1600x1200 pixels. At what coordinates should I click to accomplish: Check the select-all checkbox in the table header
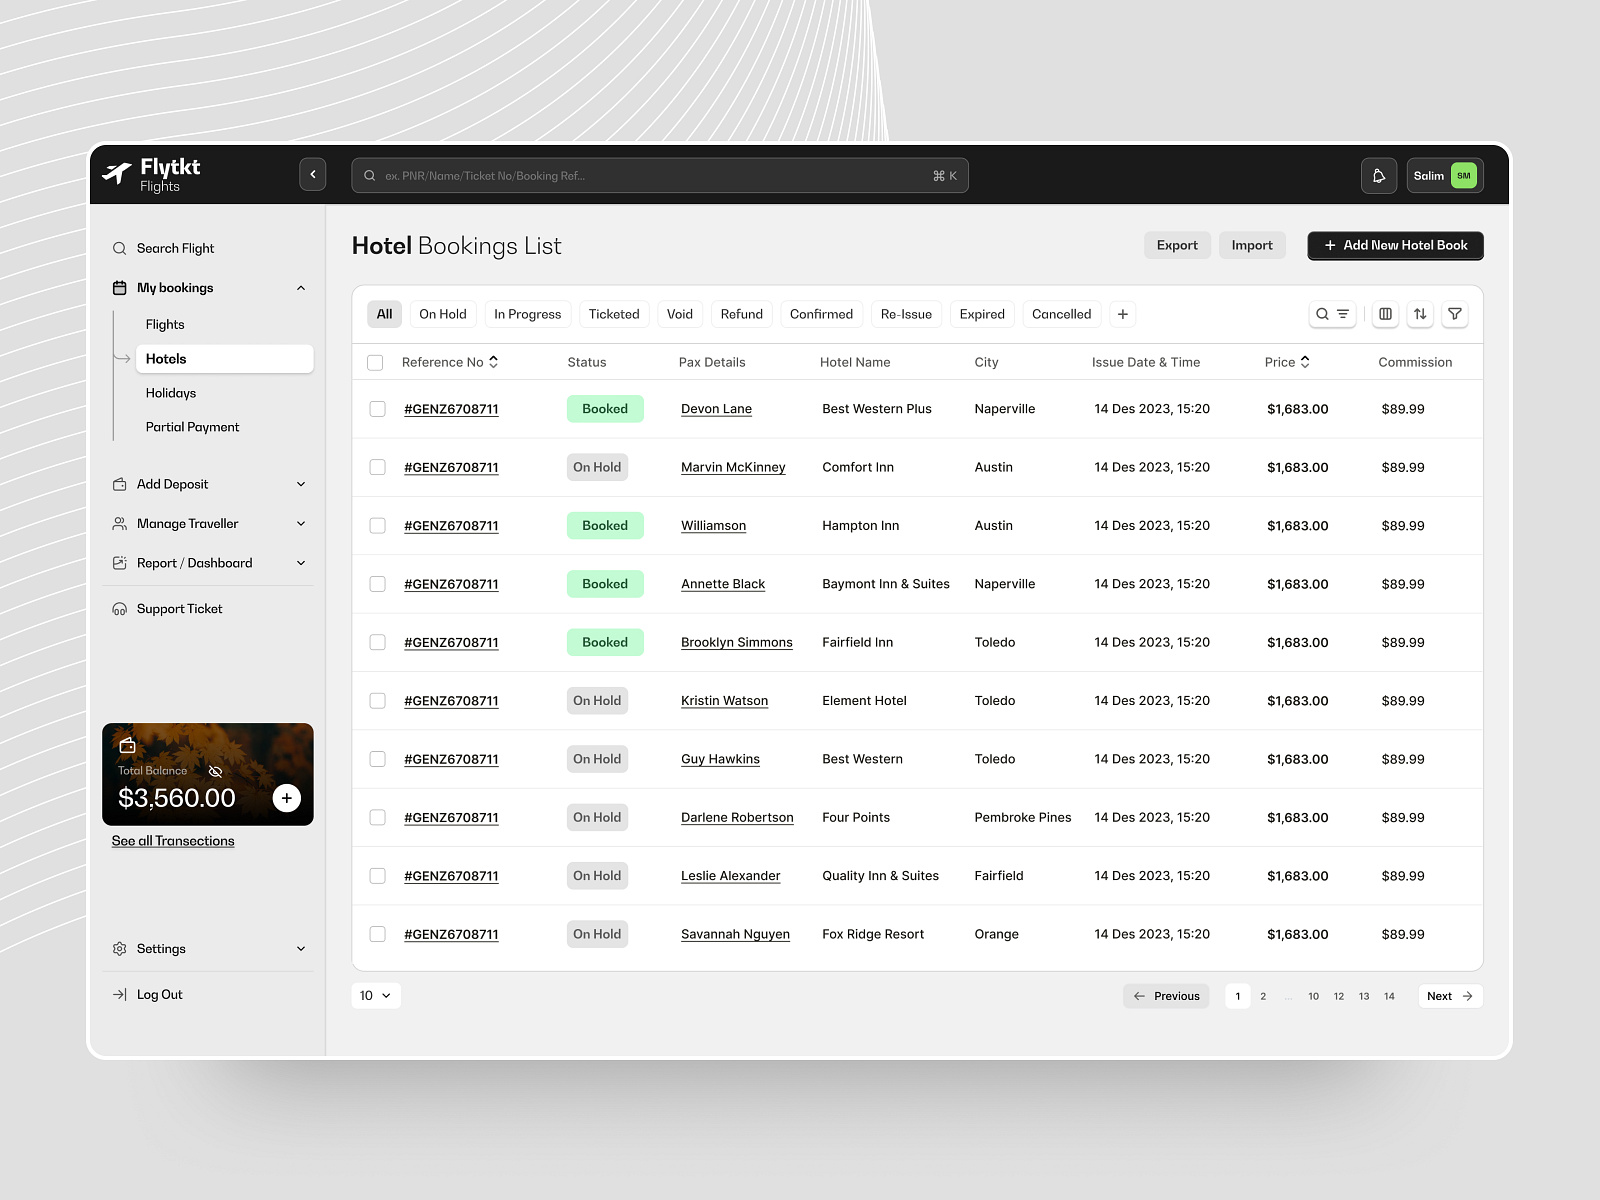376,362
